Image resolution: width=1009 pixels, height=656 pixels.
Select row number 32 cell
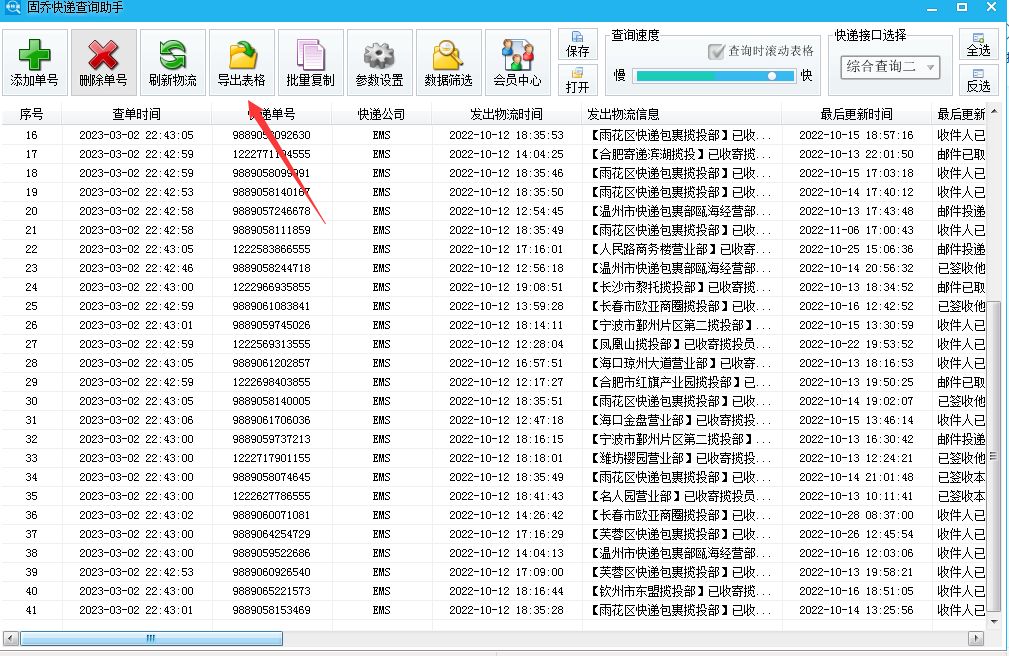click(x=31, y=439)
